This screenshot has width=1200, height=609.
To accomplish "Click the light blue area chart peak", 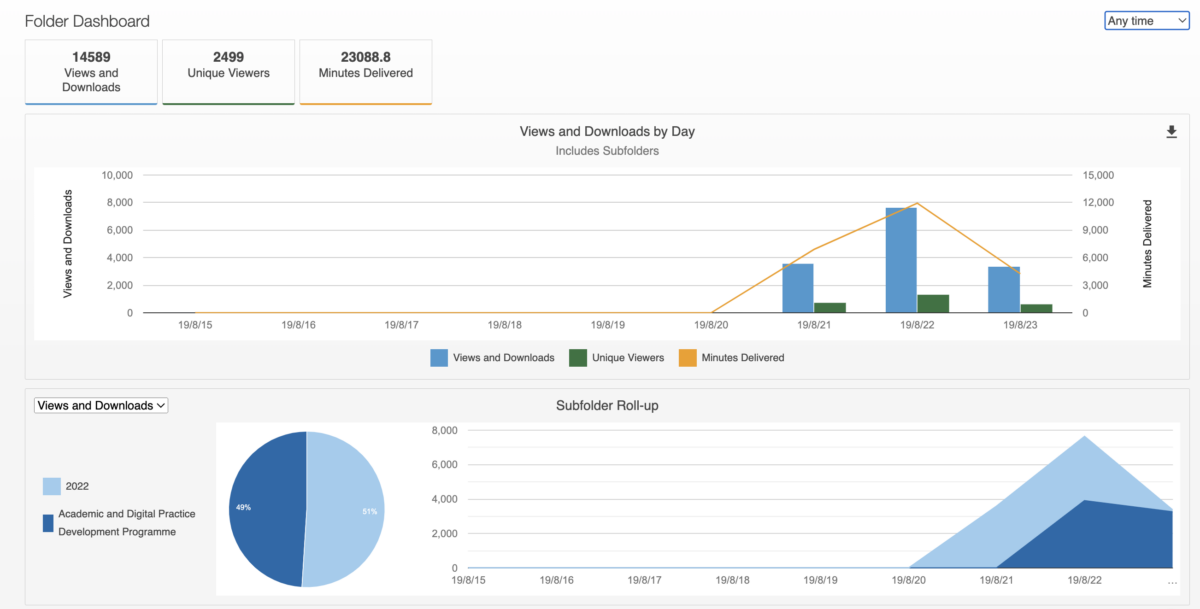I will 1085,437.
